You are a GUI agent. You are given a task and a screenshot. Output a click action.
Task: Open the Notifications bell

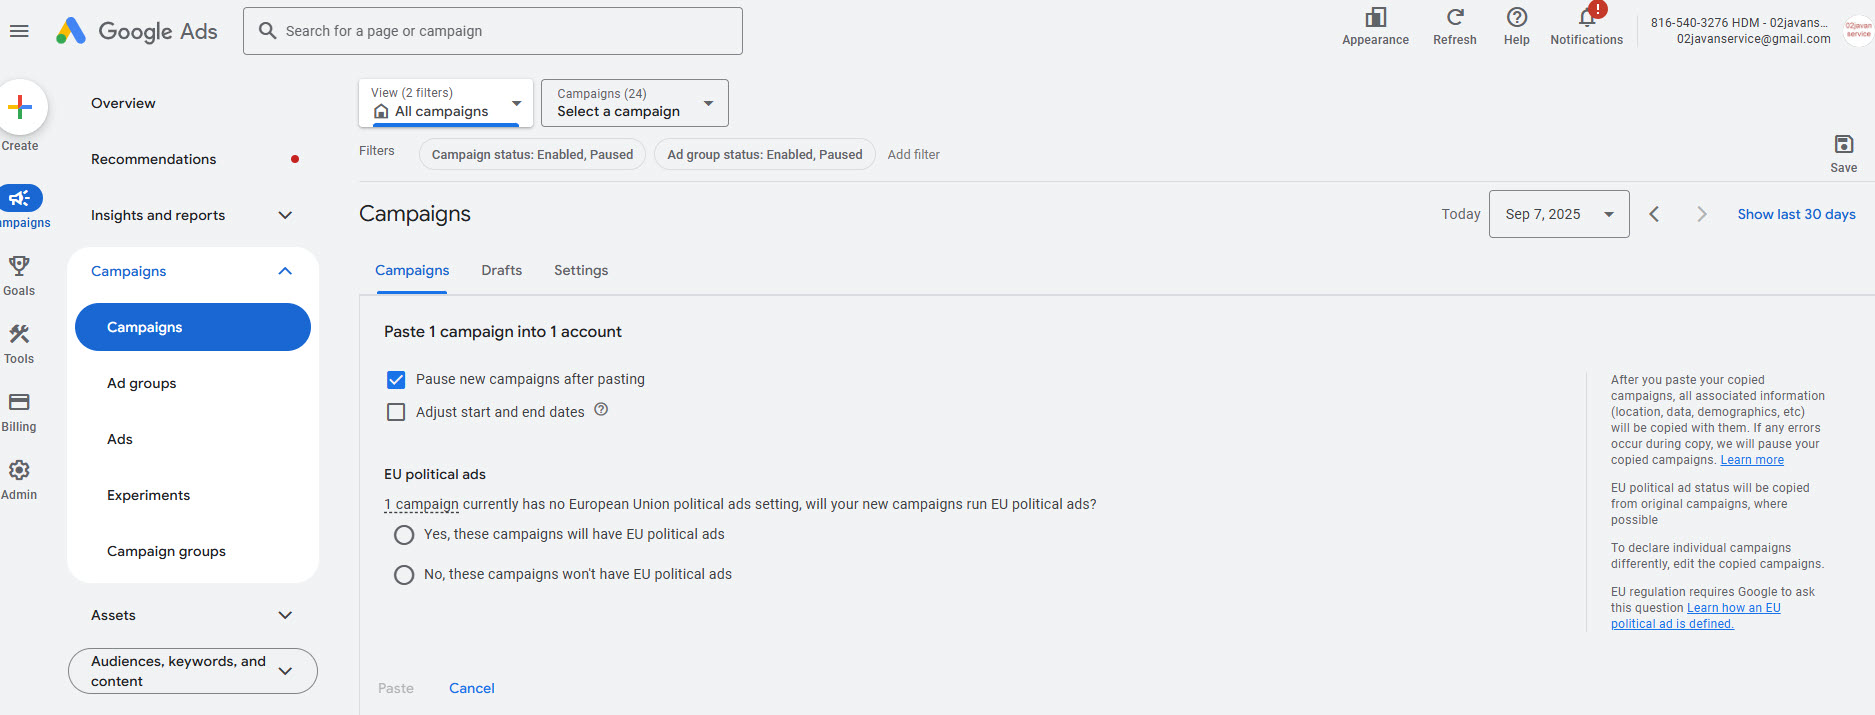pos(1587,17)
